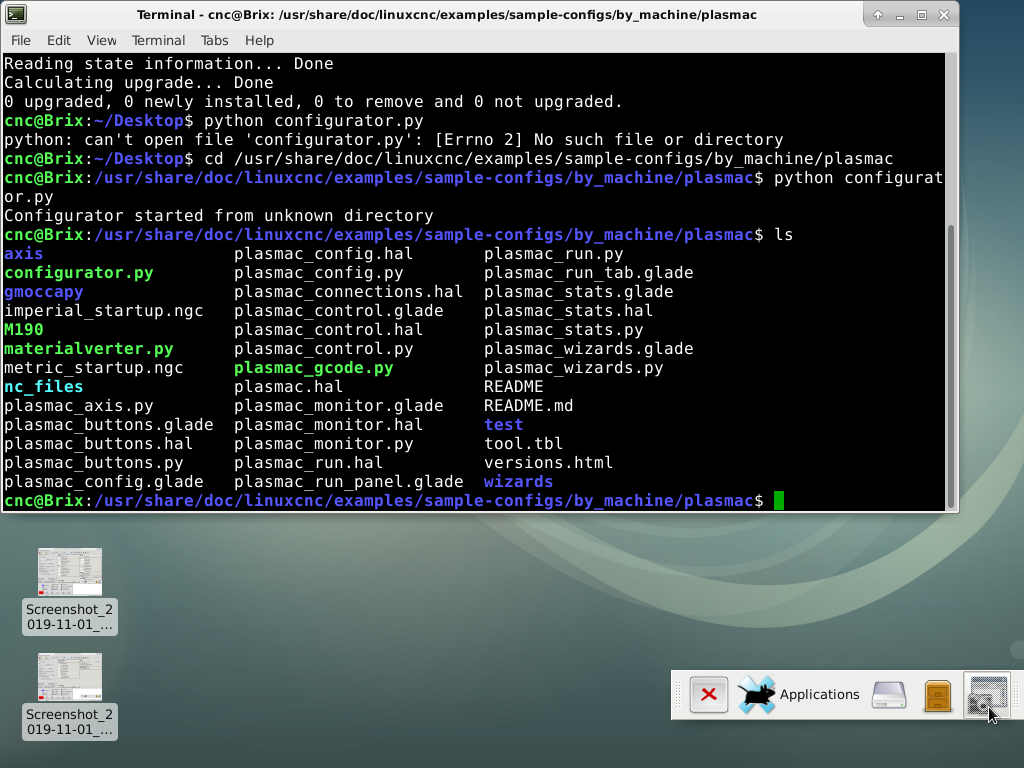1024x768 pixels.
Task: Click the green 'plasmac_gcode.py' file name
Action: click(313, 368)
